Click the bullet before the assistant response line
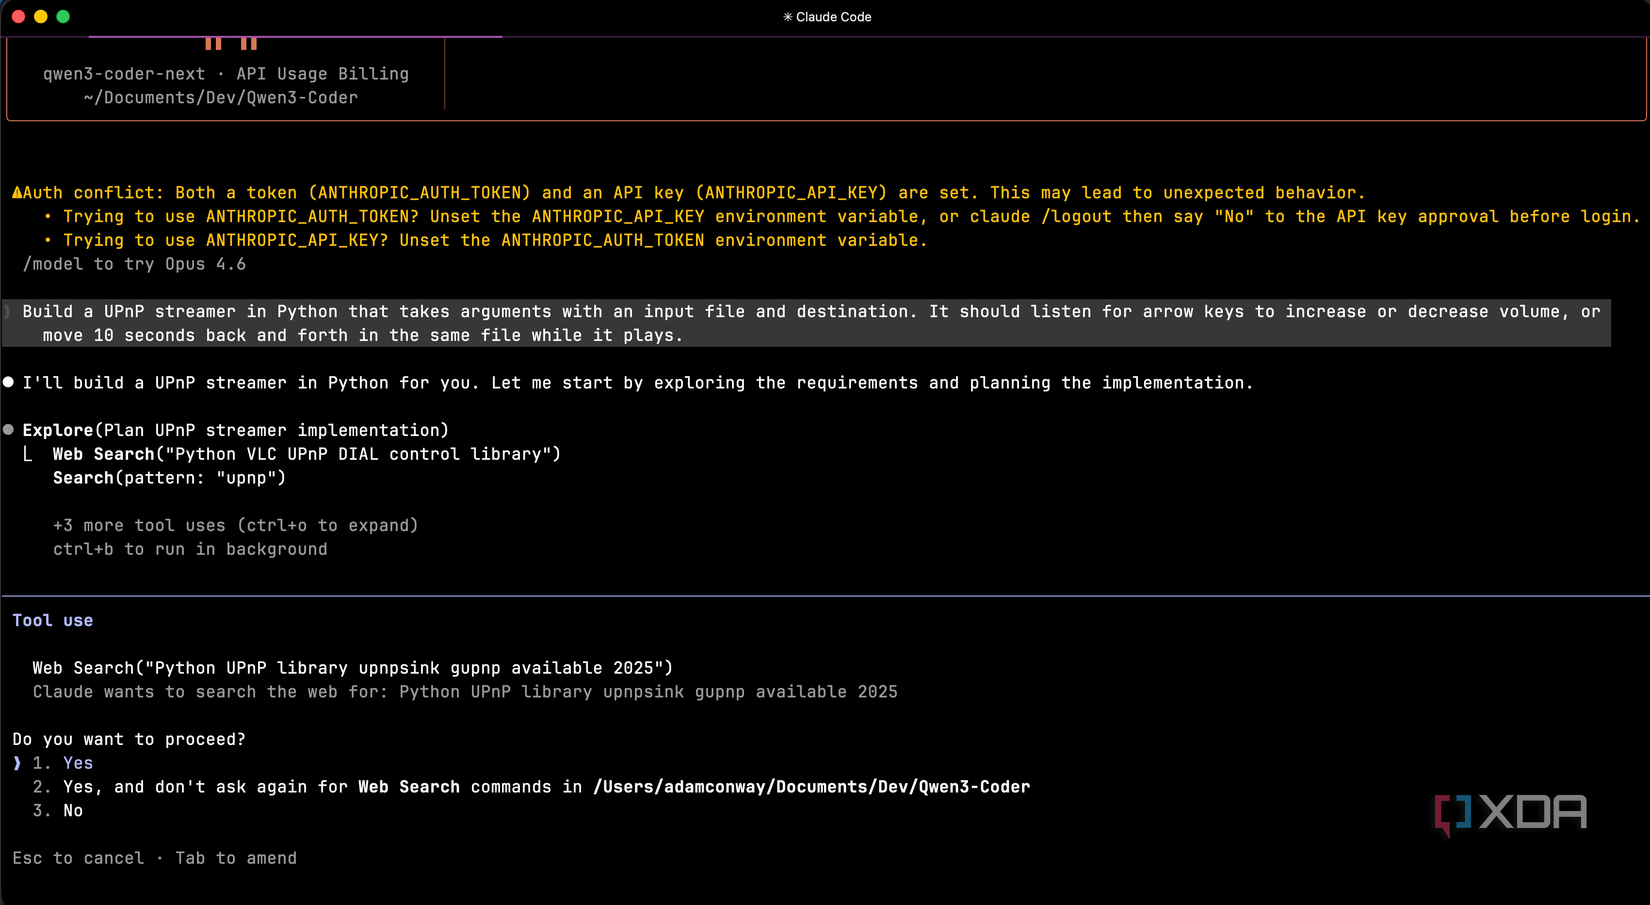This screenshot has height=905, width=1650. [x=8, y=382]
